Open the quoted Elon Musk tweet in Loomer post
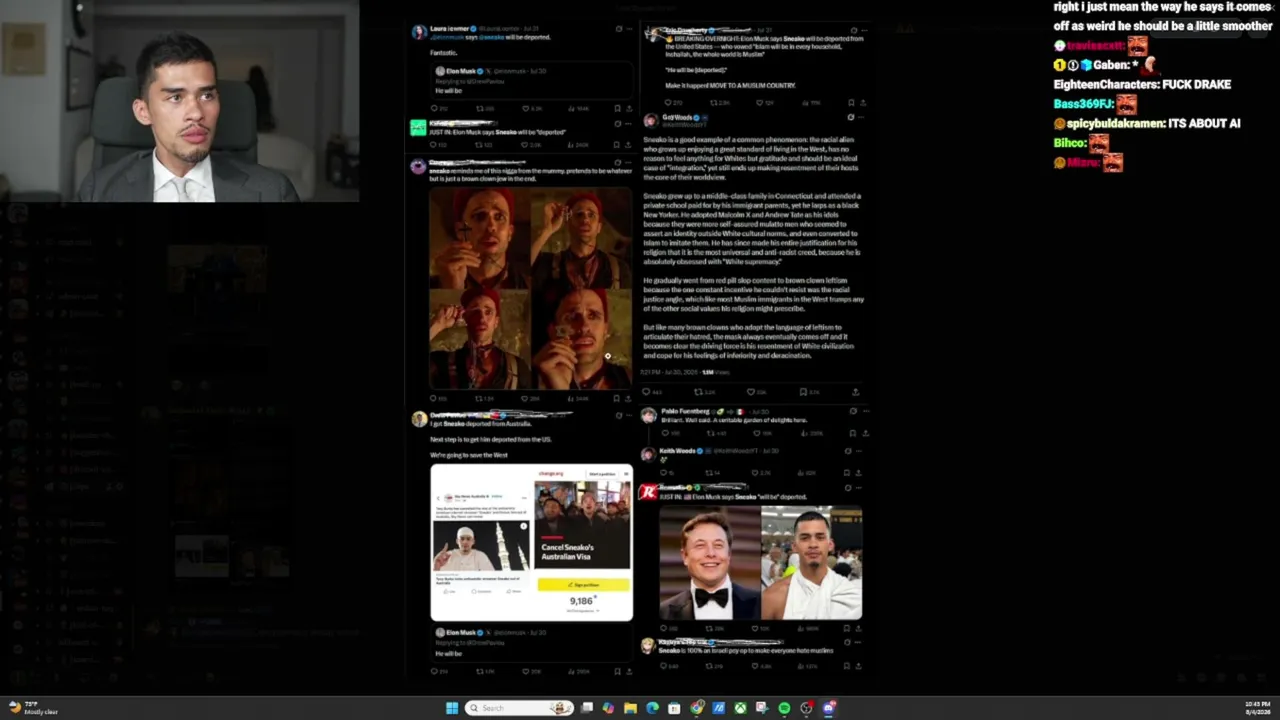 point(532,82)
